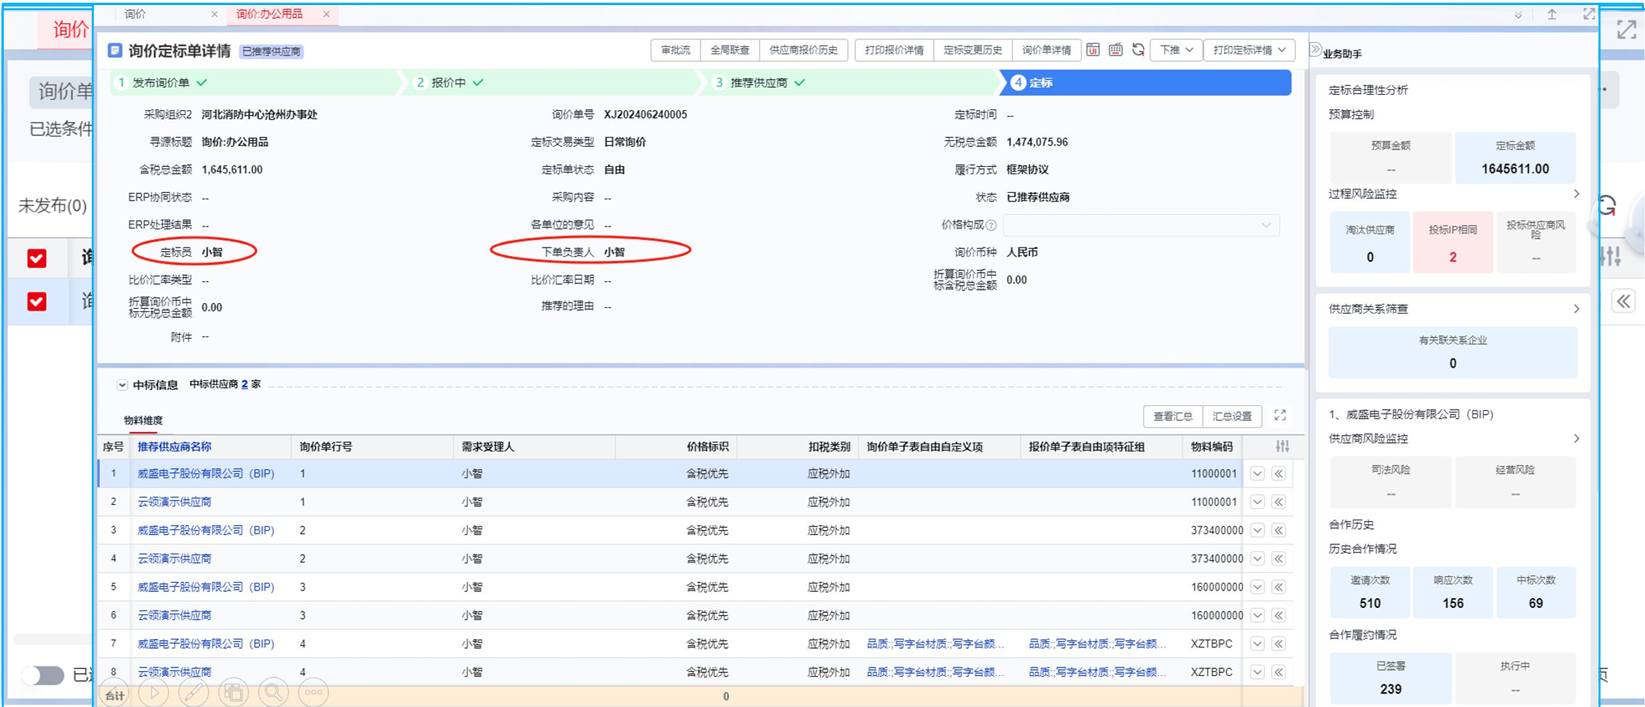Click double-arrow icon on row 1
1645x707 pixels.
1279,474
